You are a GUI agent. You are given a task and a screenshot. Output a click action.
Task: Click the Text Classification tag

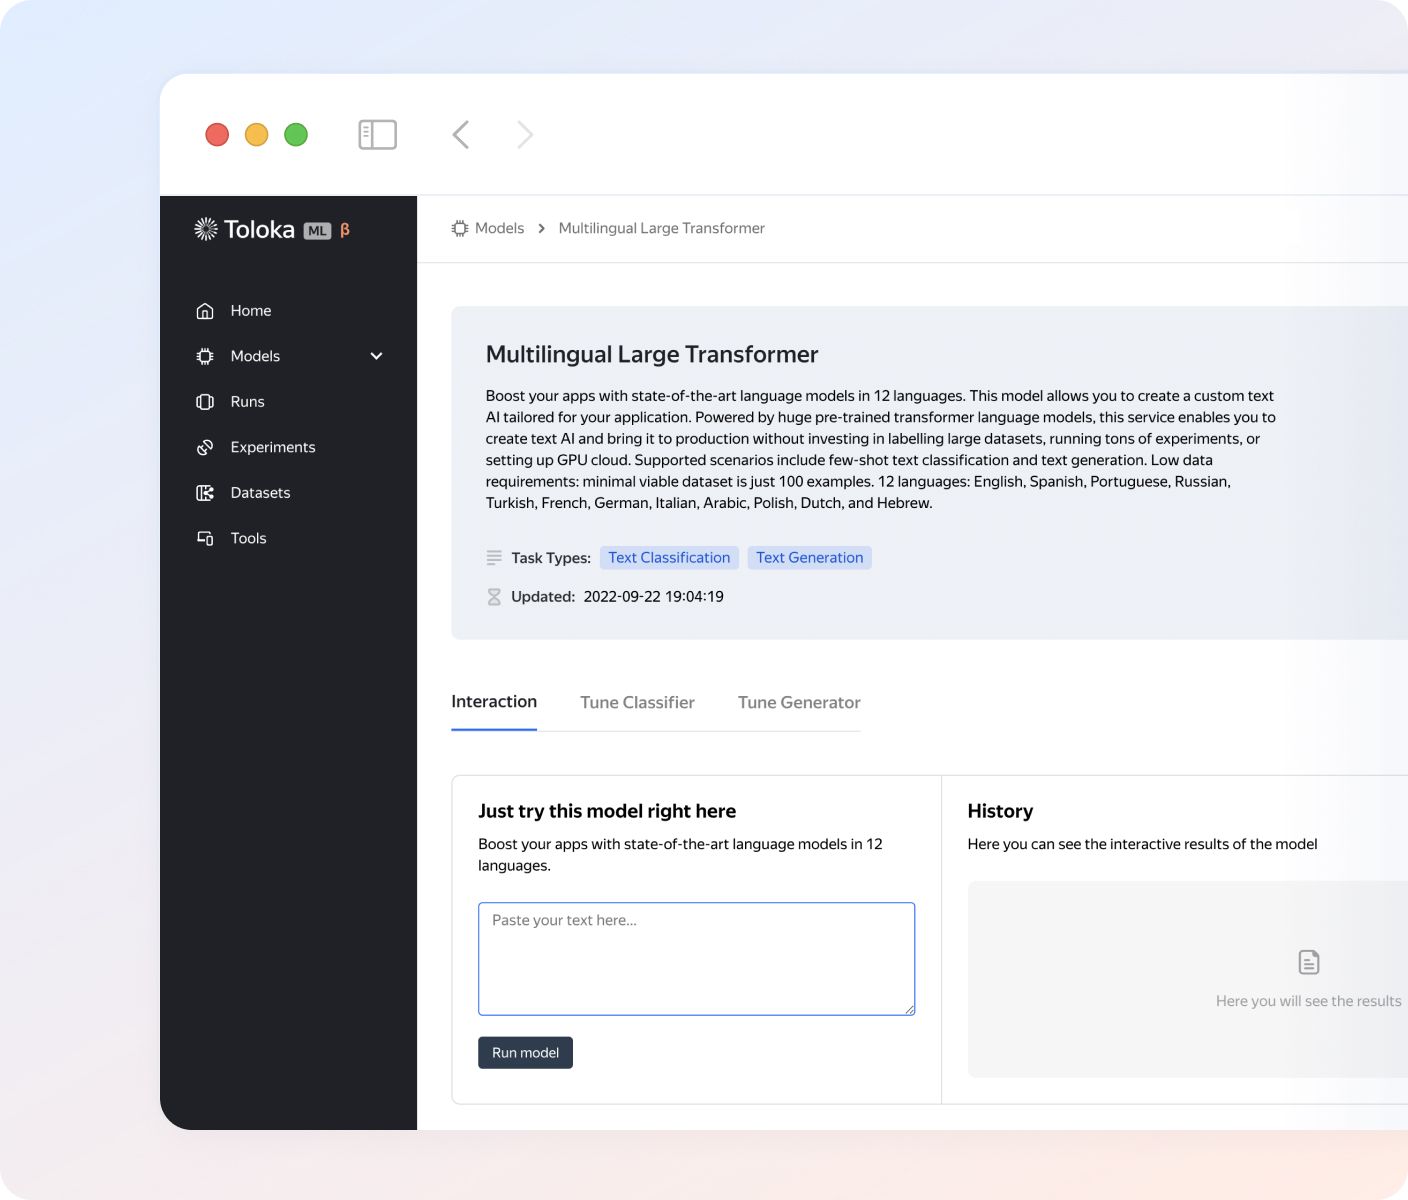click(669, 558)
